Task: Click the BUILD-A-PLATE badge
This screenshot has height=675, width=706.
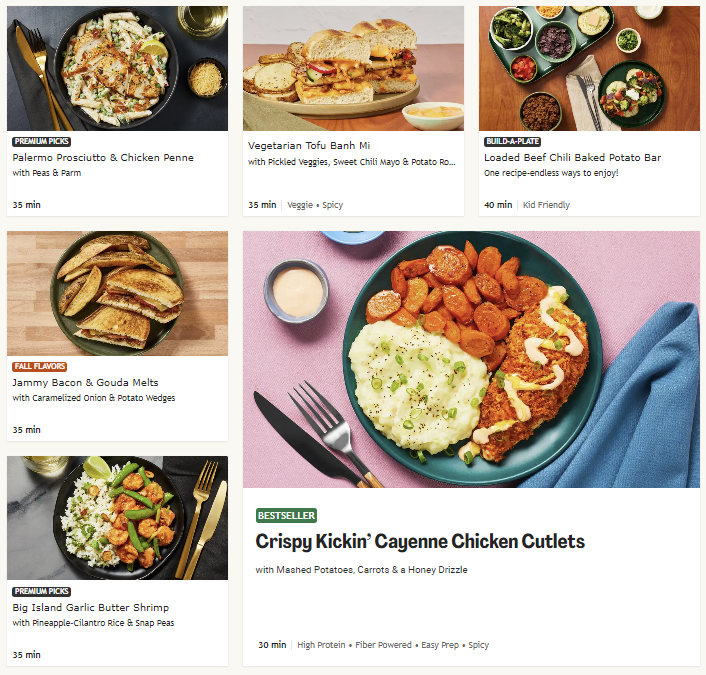Action: point(512,141)
